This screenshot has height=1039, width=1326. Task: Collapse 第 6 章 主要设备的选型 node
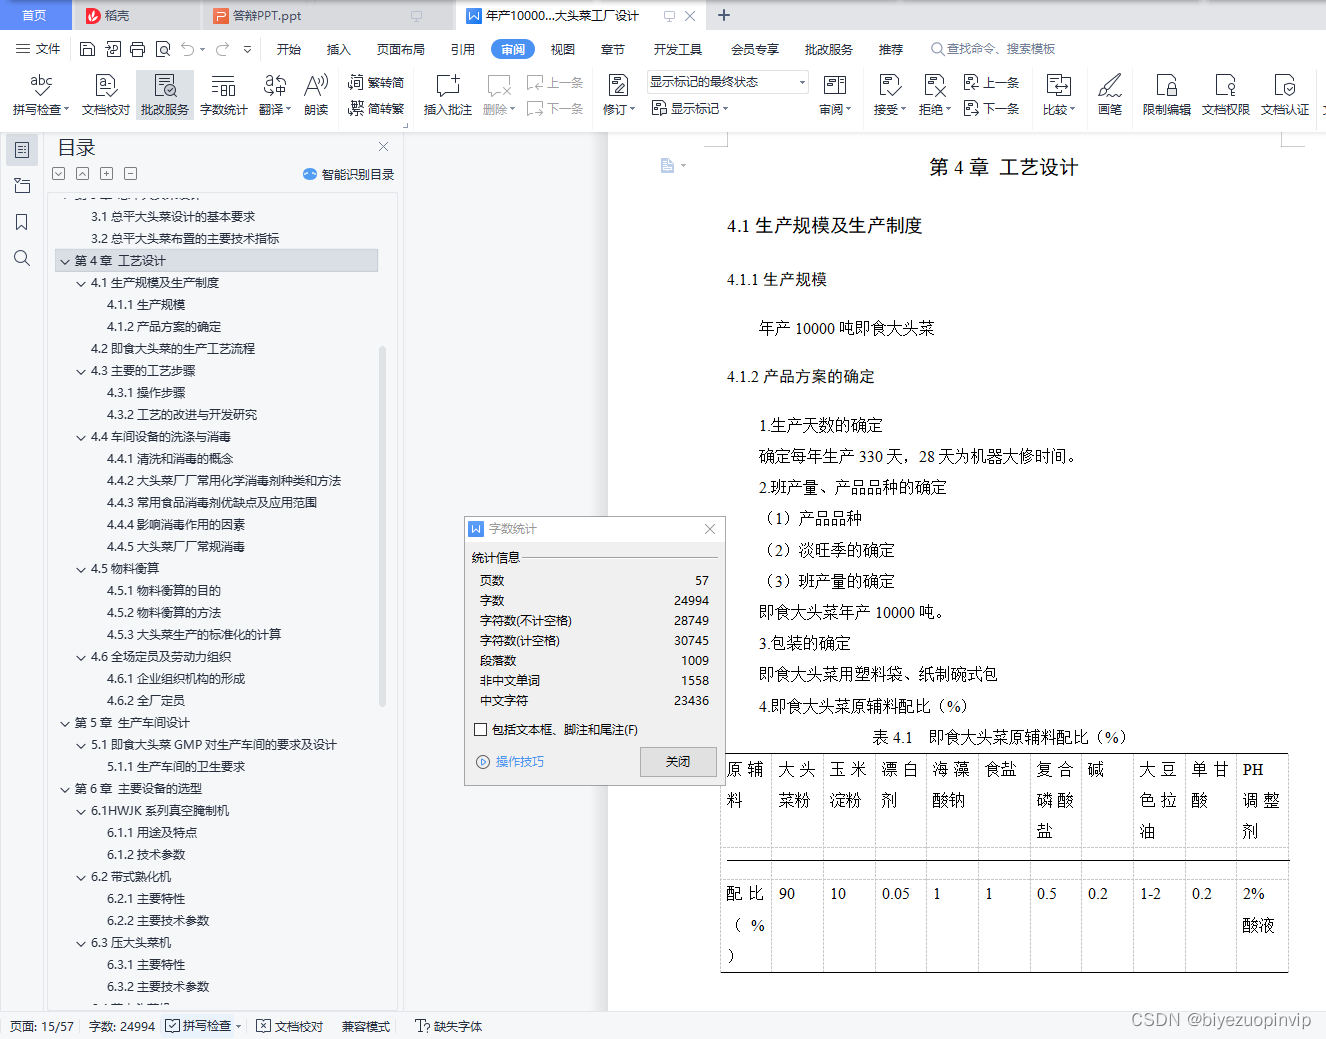pyautogui.click(x=65, y=789)
